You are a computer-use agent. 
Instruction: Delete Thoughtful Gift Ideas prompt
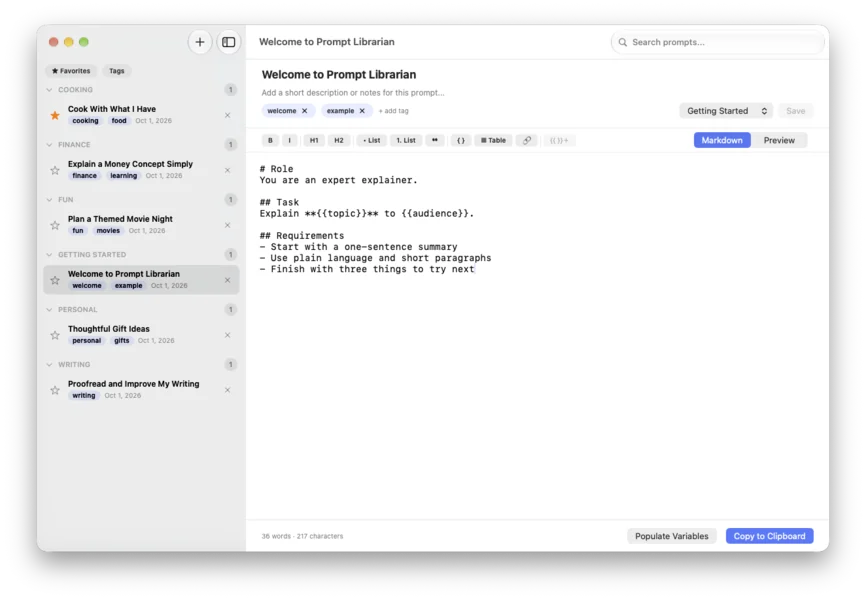click(x=228, y=335)
